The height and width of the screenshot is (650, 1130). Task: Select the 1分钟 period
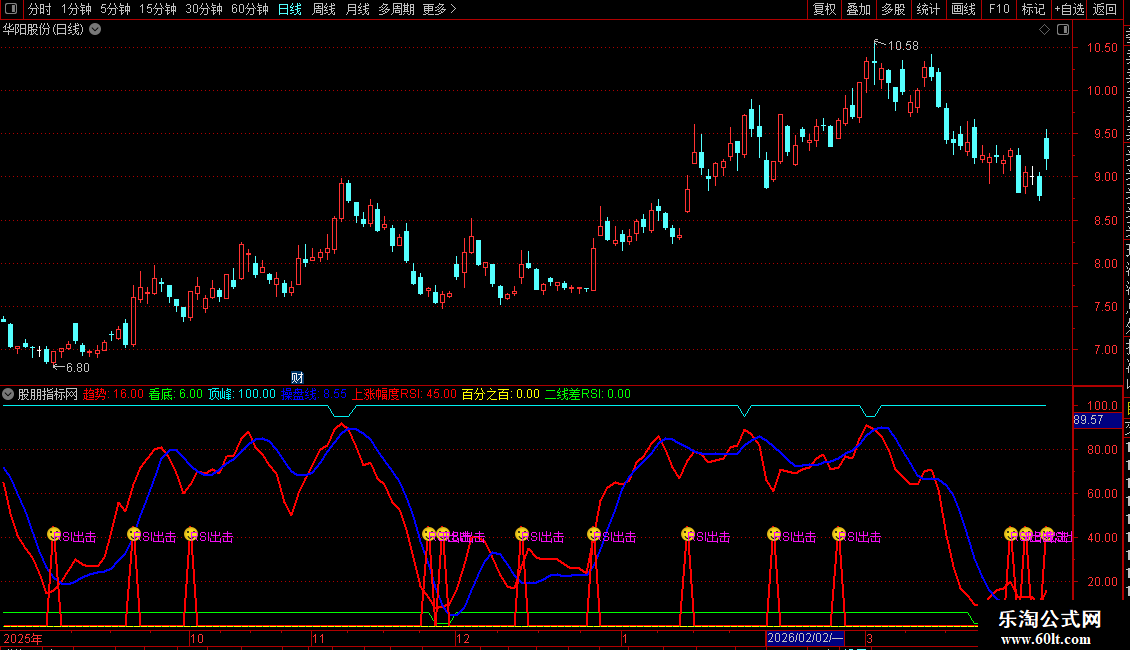[76, 9]
